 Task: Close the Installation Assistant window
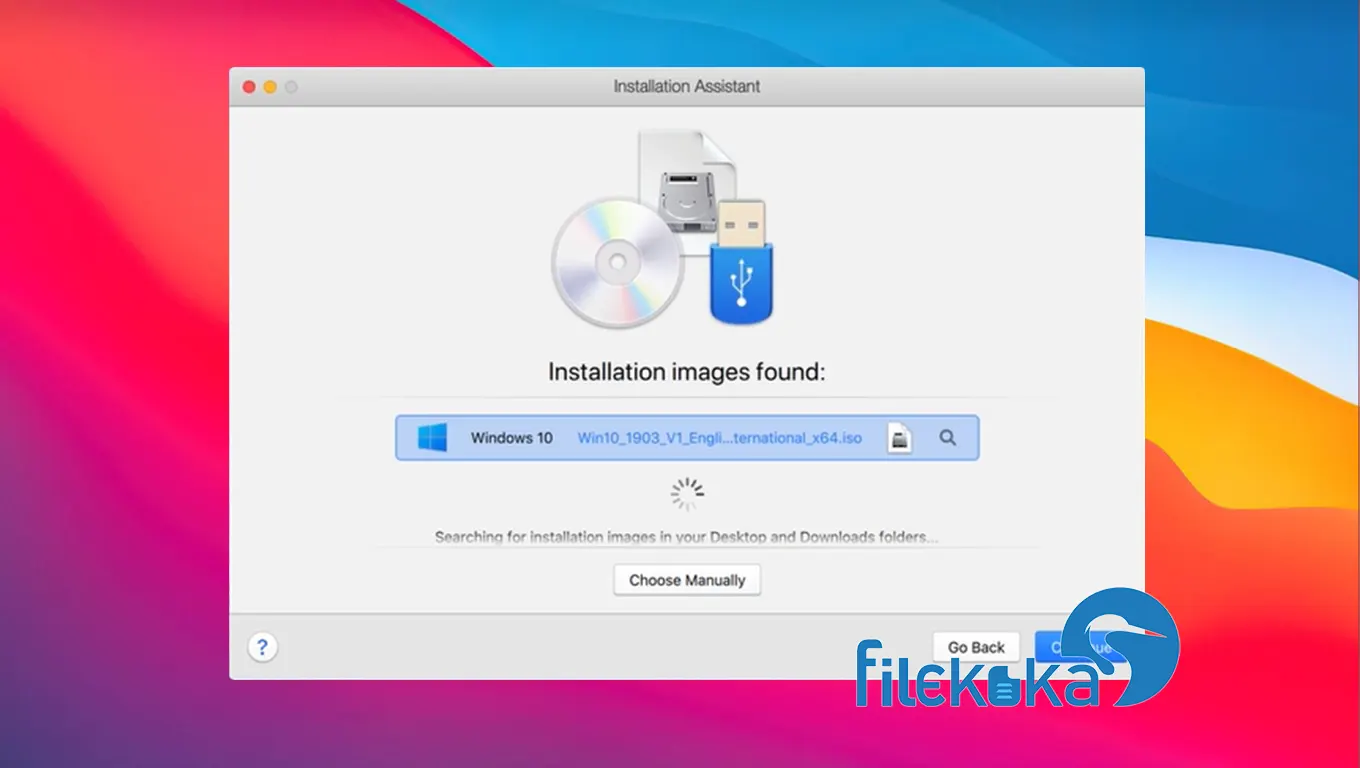click(249, 87)
